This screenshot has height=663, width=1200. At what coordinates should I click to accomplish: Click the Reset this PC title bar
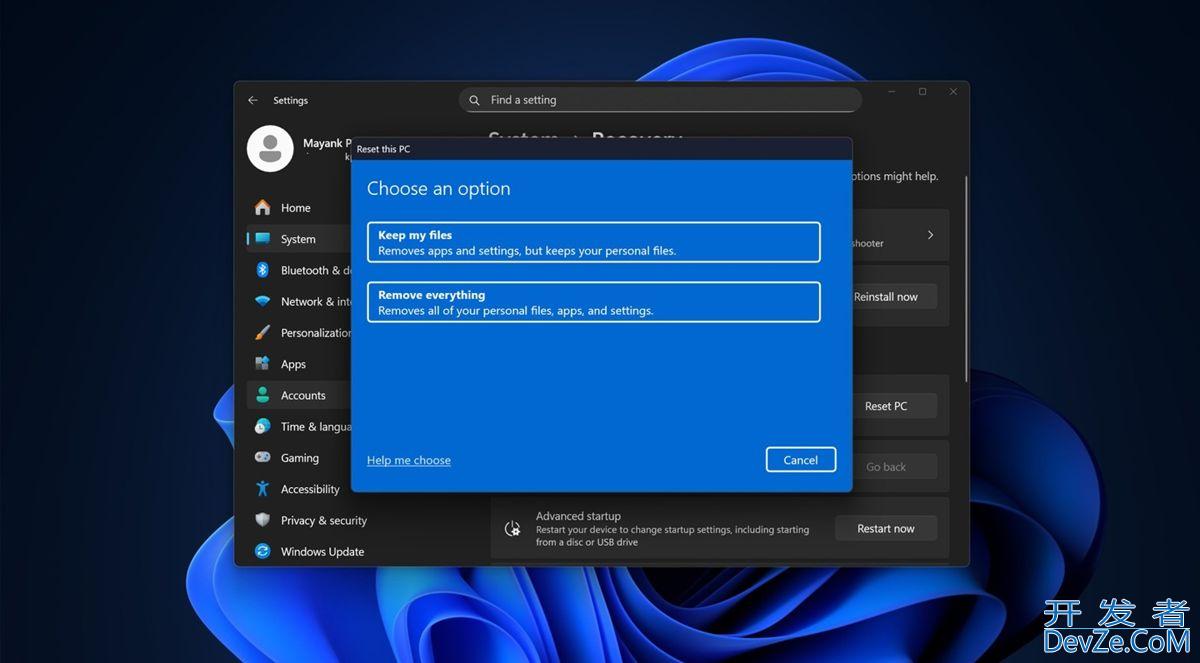coord(601,149)
